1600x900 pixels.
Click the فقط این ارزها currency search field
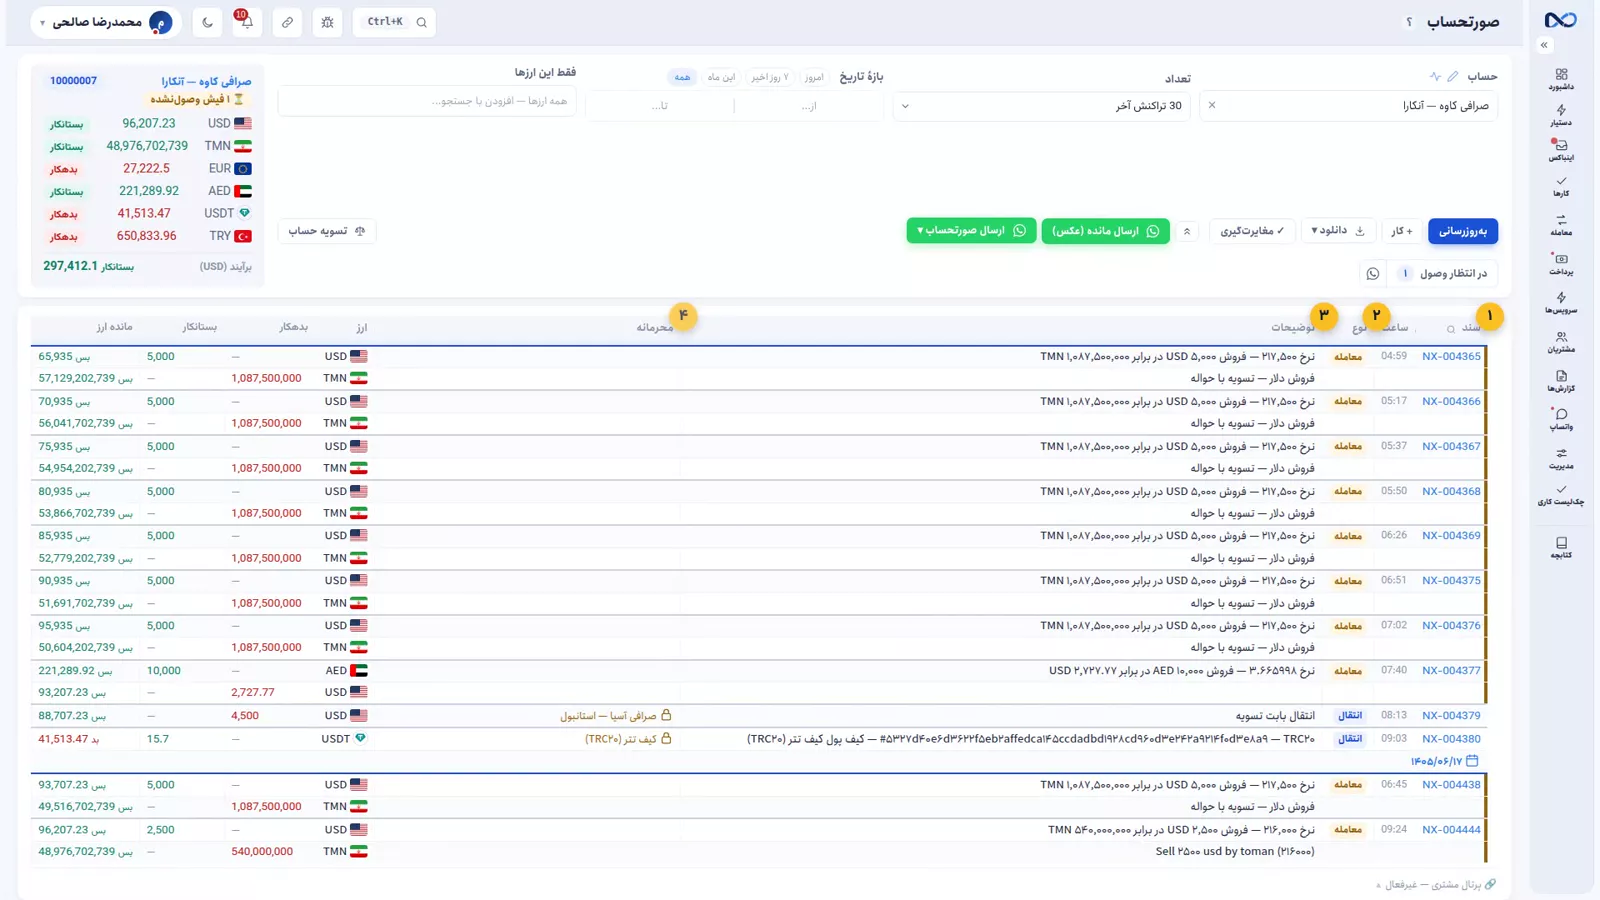tap(427, 101)
